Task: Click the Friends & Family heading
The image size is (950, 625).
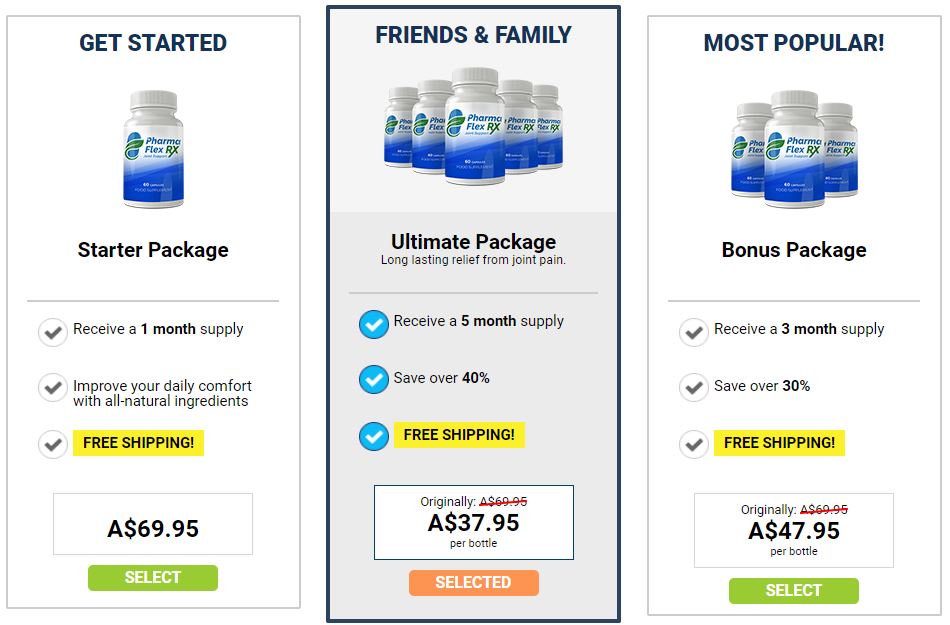Action: (x=474, y=36)
